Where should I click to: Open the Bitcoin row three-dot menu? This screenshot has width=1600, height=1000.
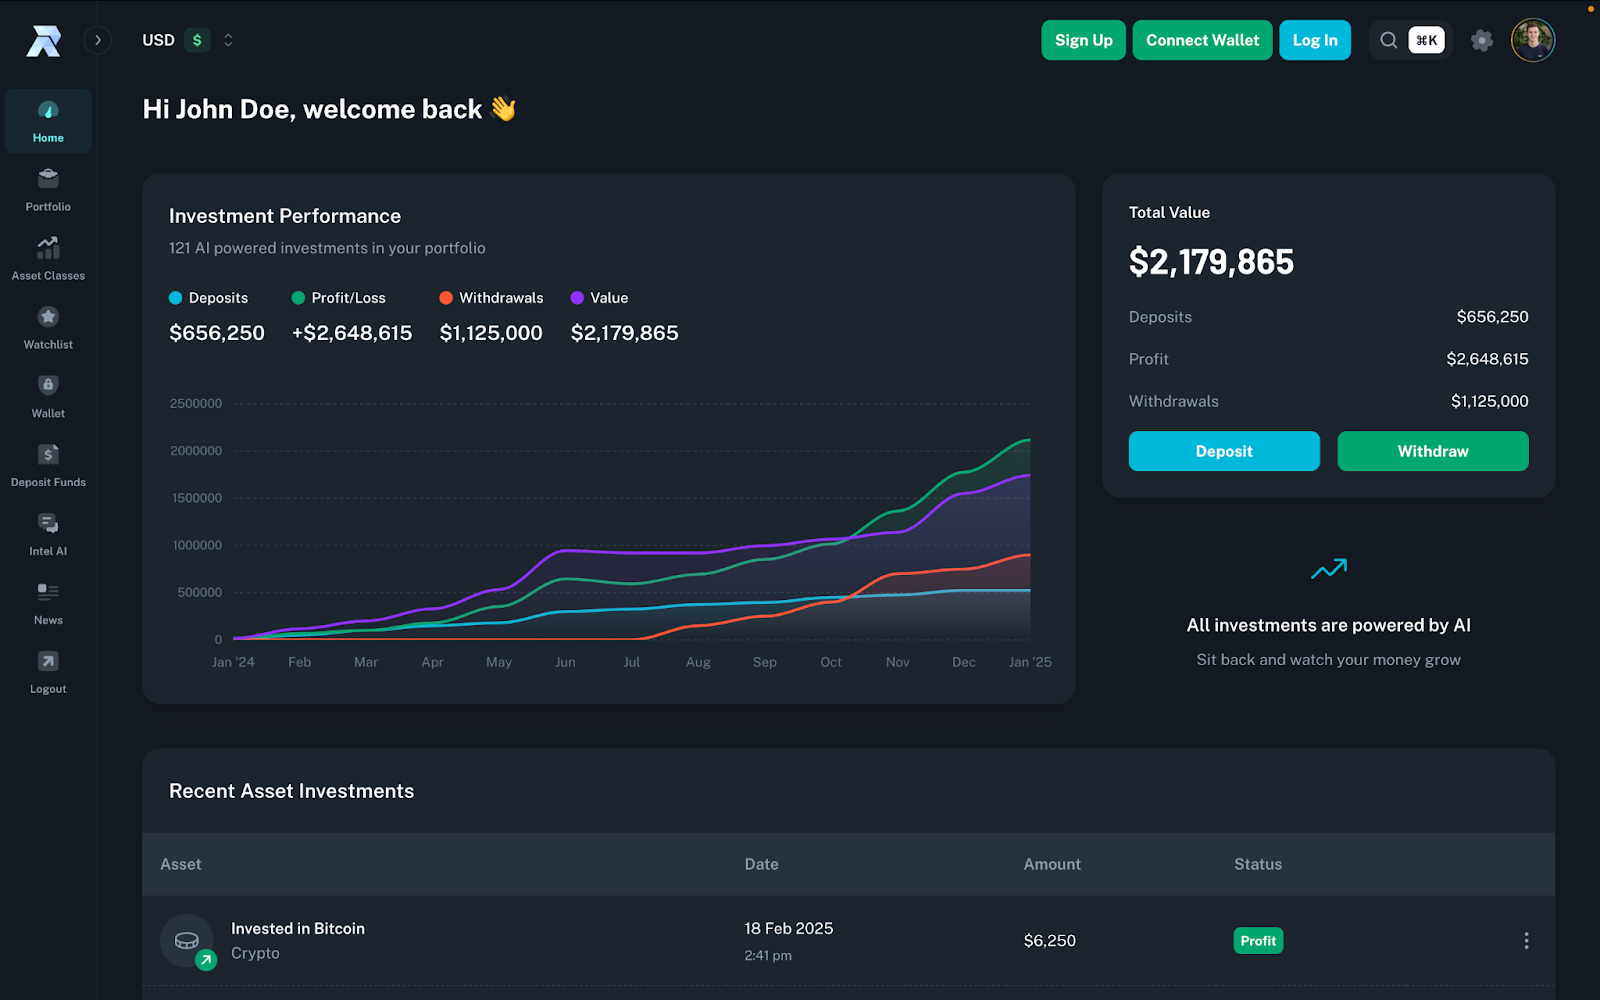(x=1525, y=940)
